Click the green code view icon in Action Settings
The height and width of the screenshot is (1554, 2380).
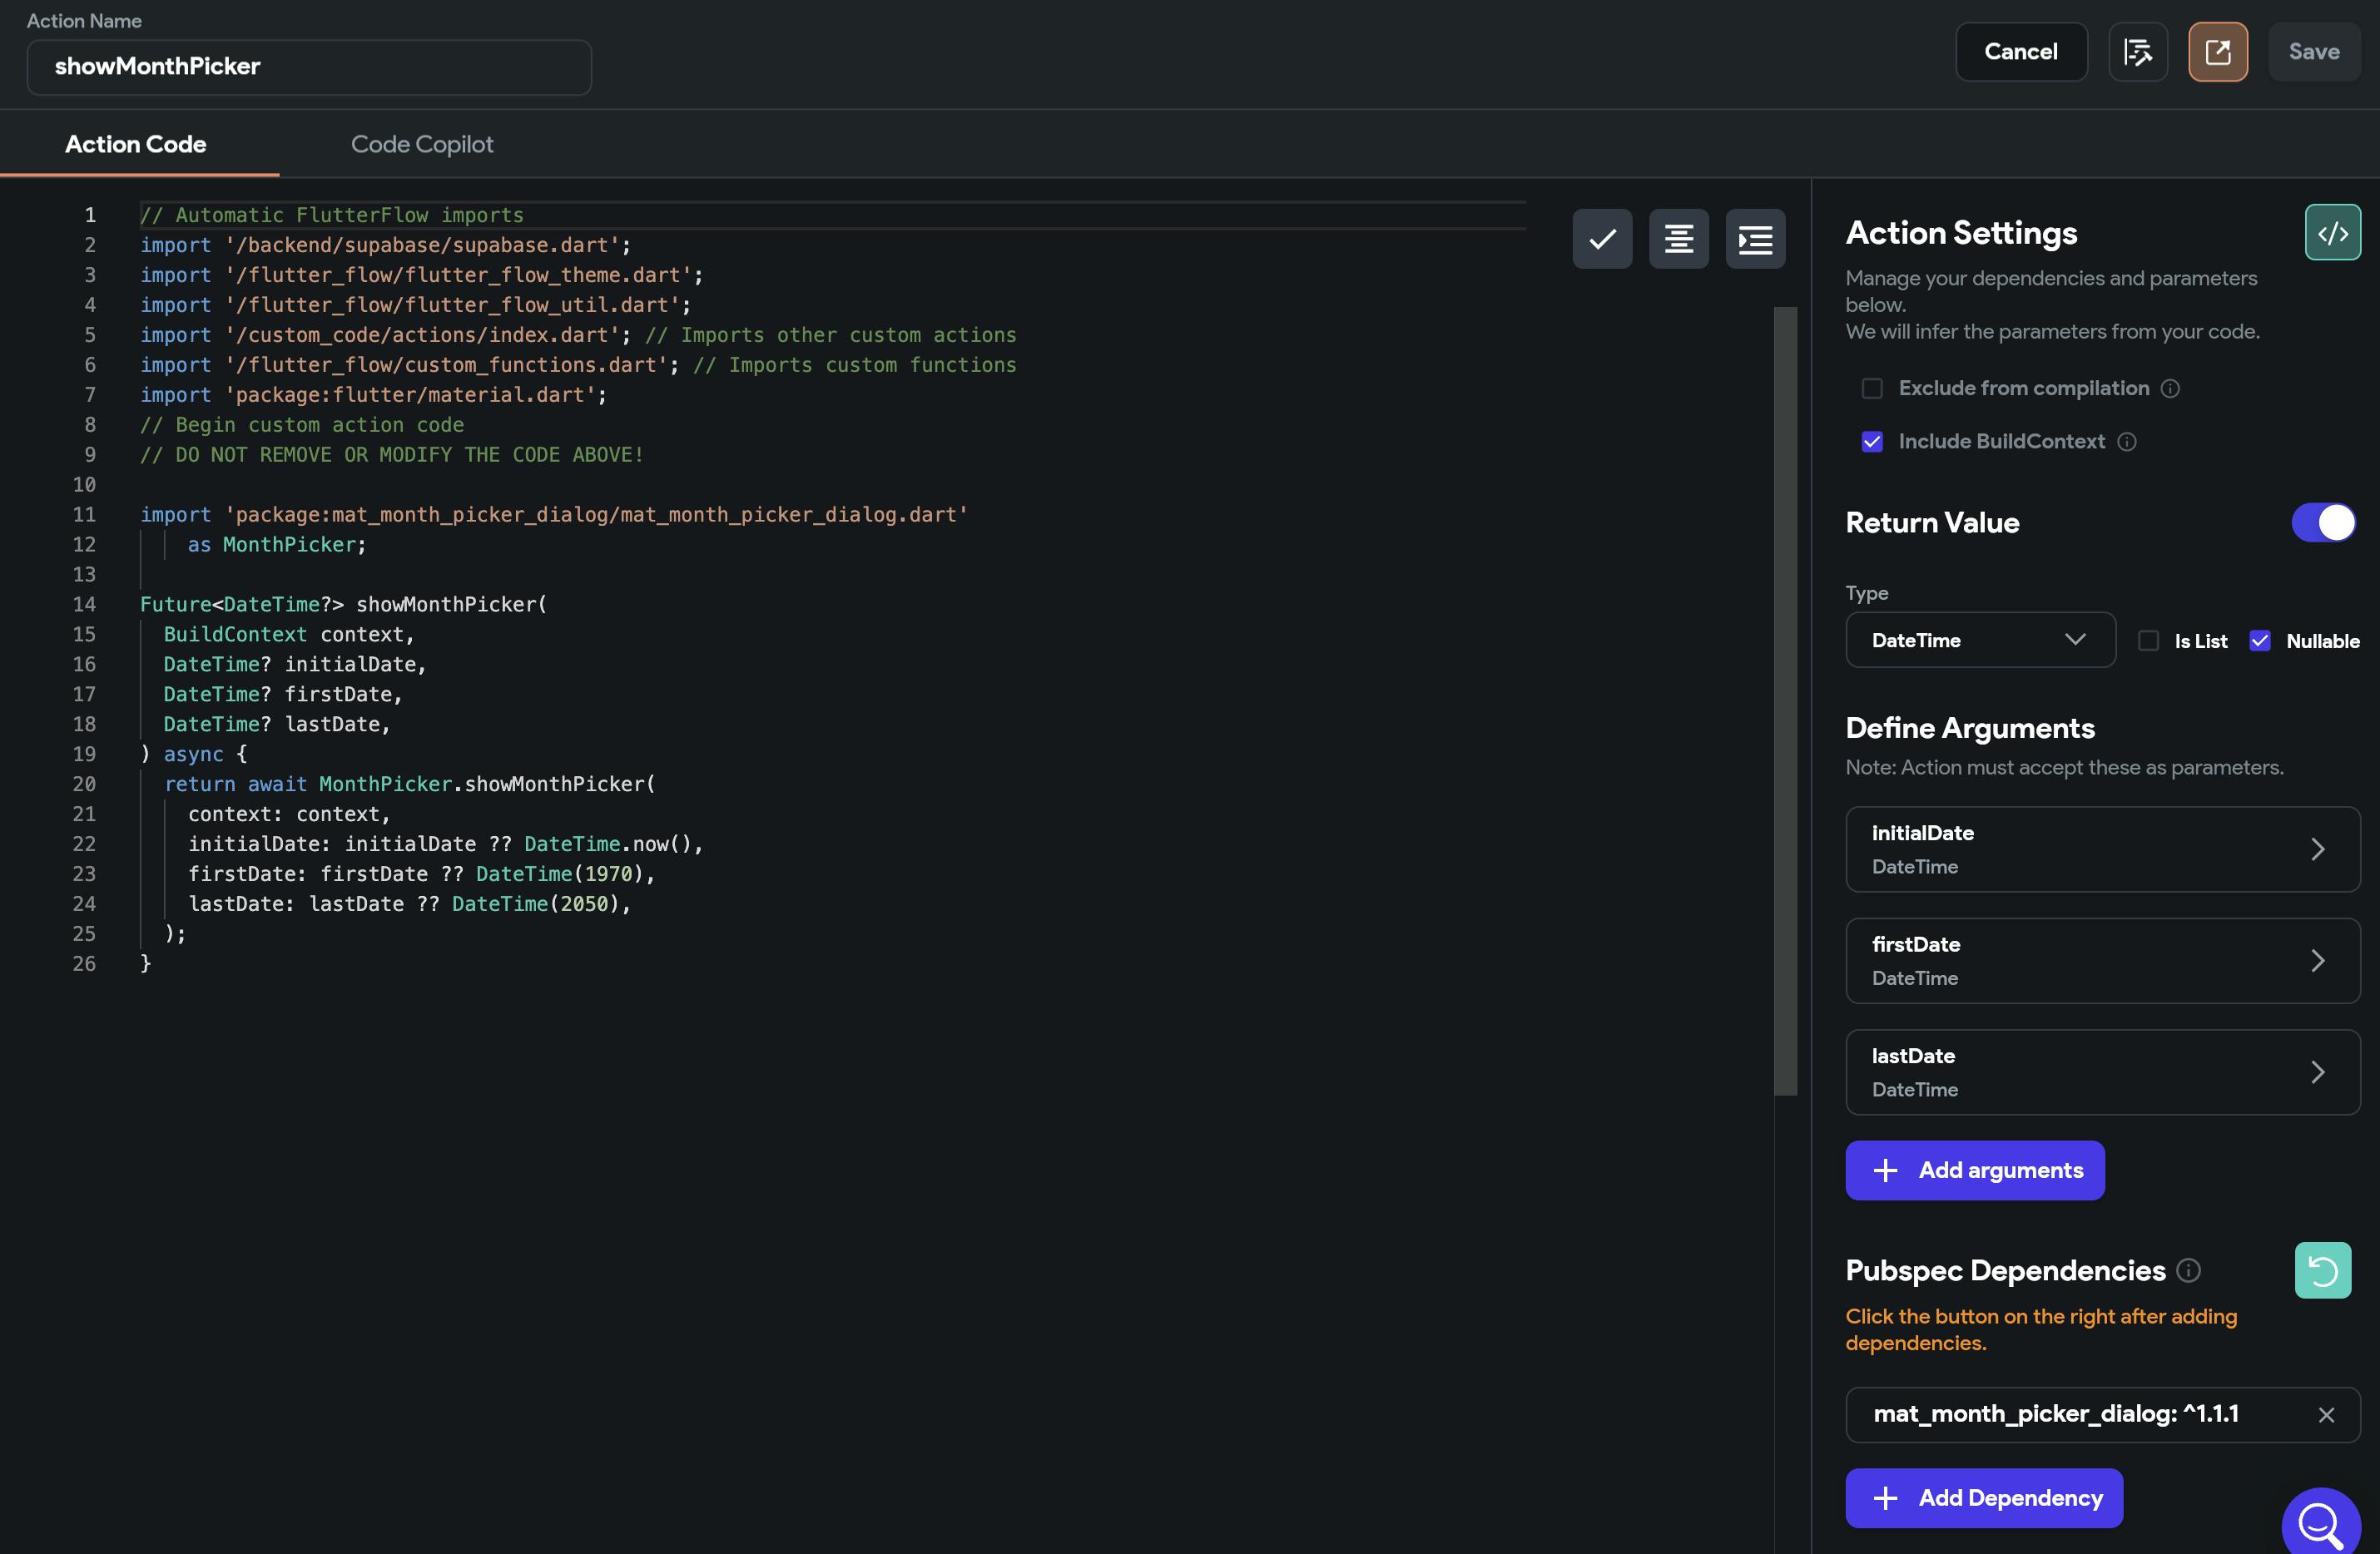(2332, 233)
